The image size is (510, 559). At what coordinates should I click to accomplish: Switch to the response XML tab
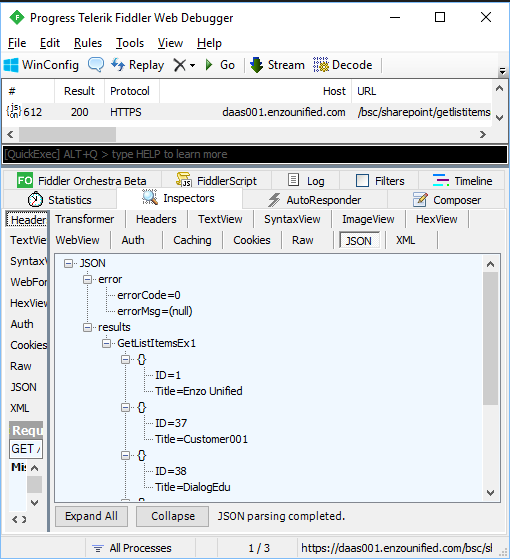(405, 240)
